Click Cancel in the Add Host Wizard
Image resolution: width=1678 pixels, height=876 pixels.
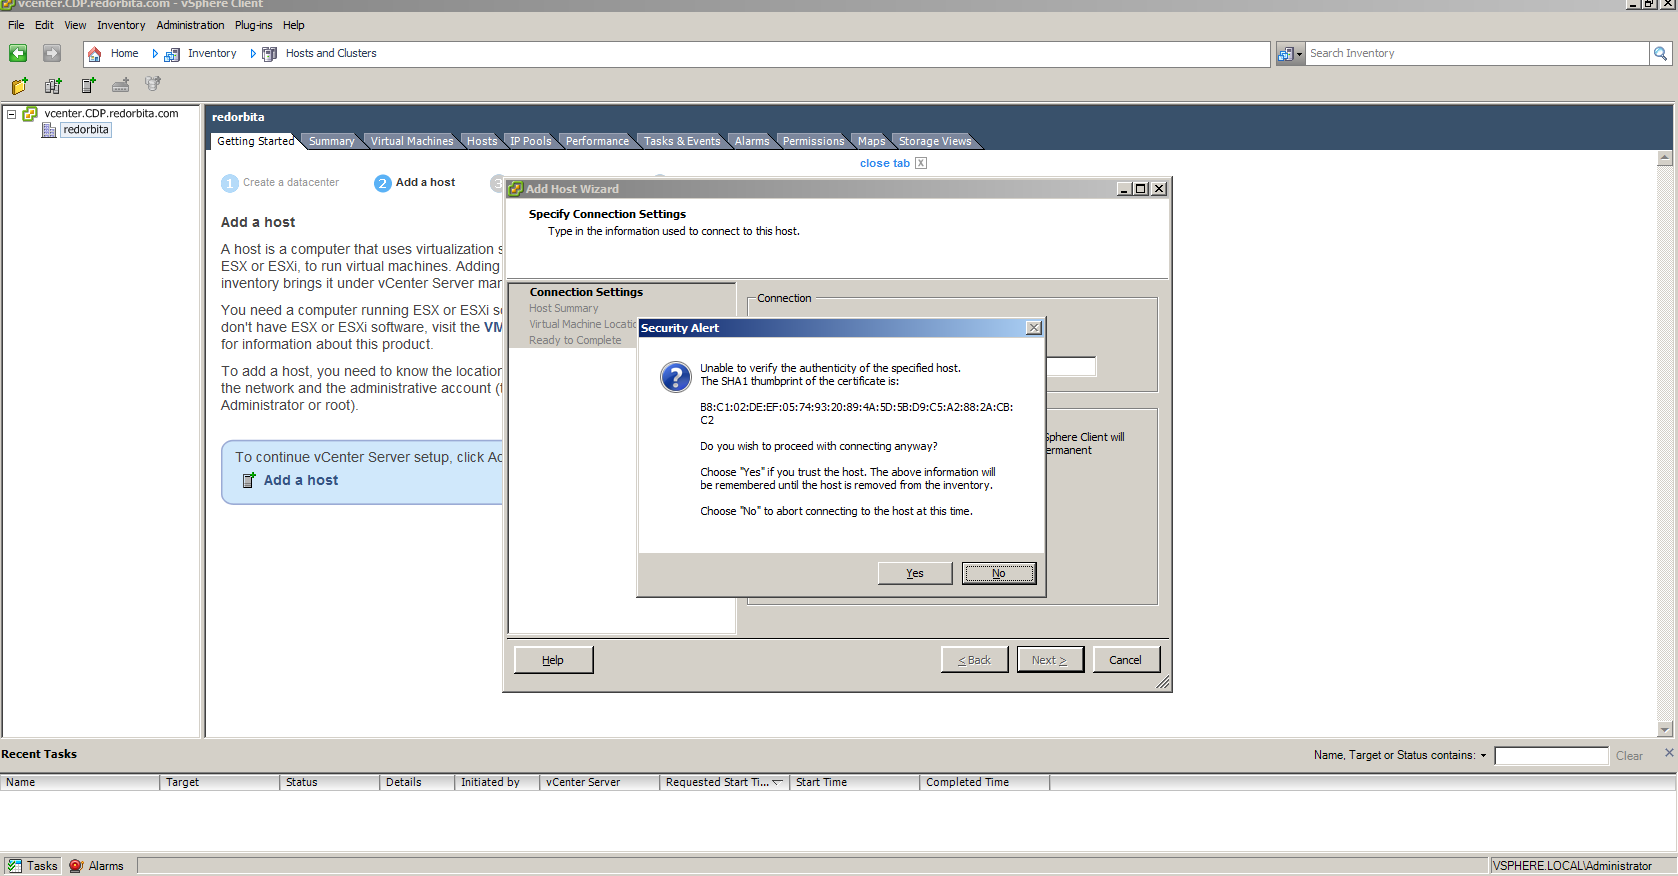pos(1125,660)
